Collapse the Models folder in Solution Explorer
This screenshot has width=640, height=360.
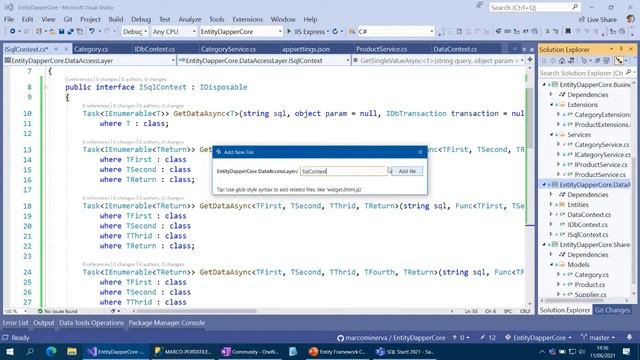tap(551, 264)
